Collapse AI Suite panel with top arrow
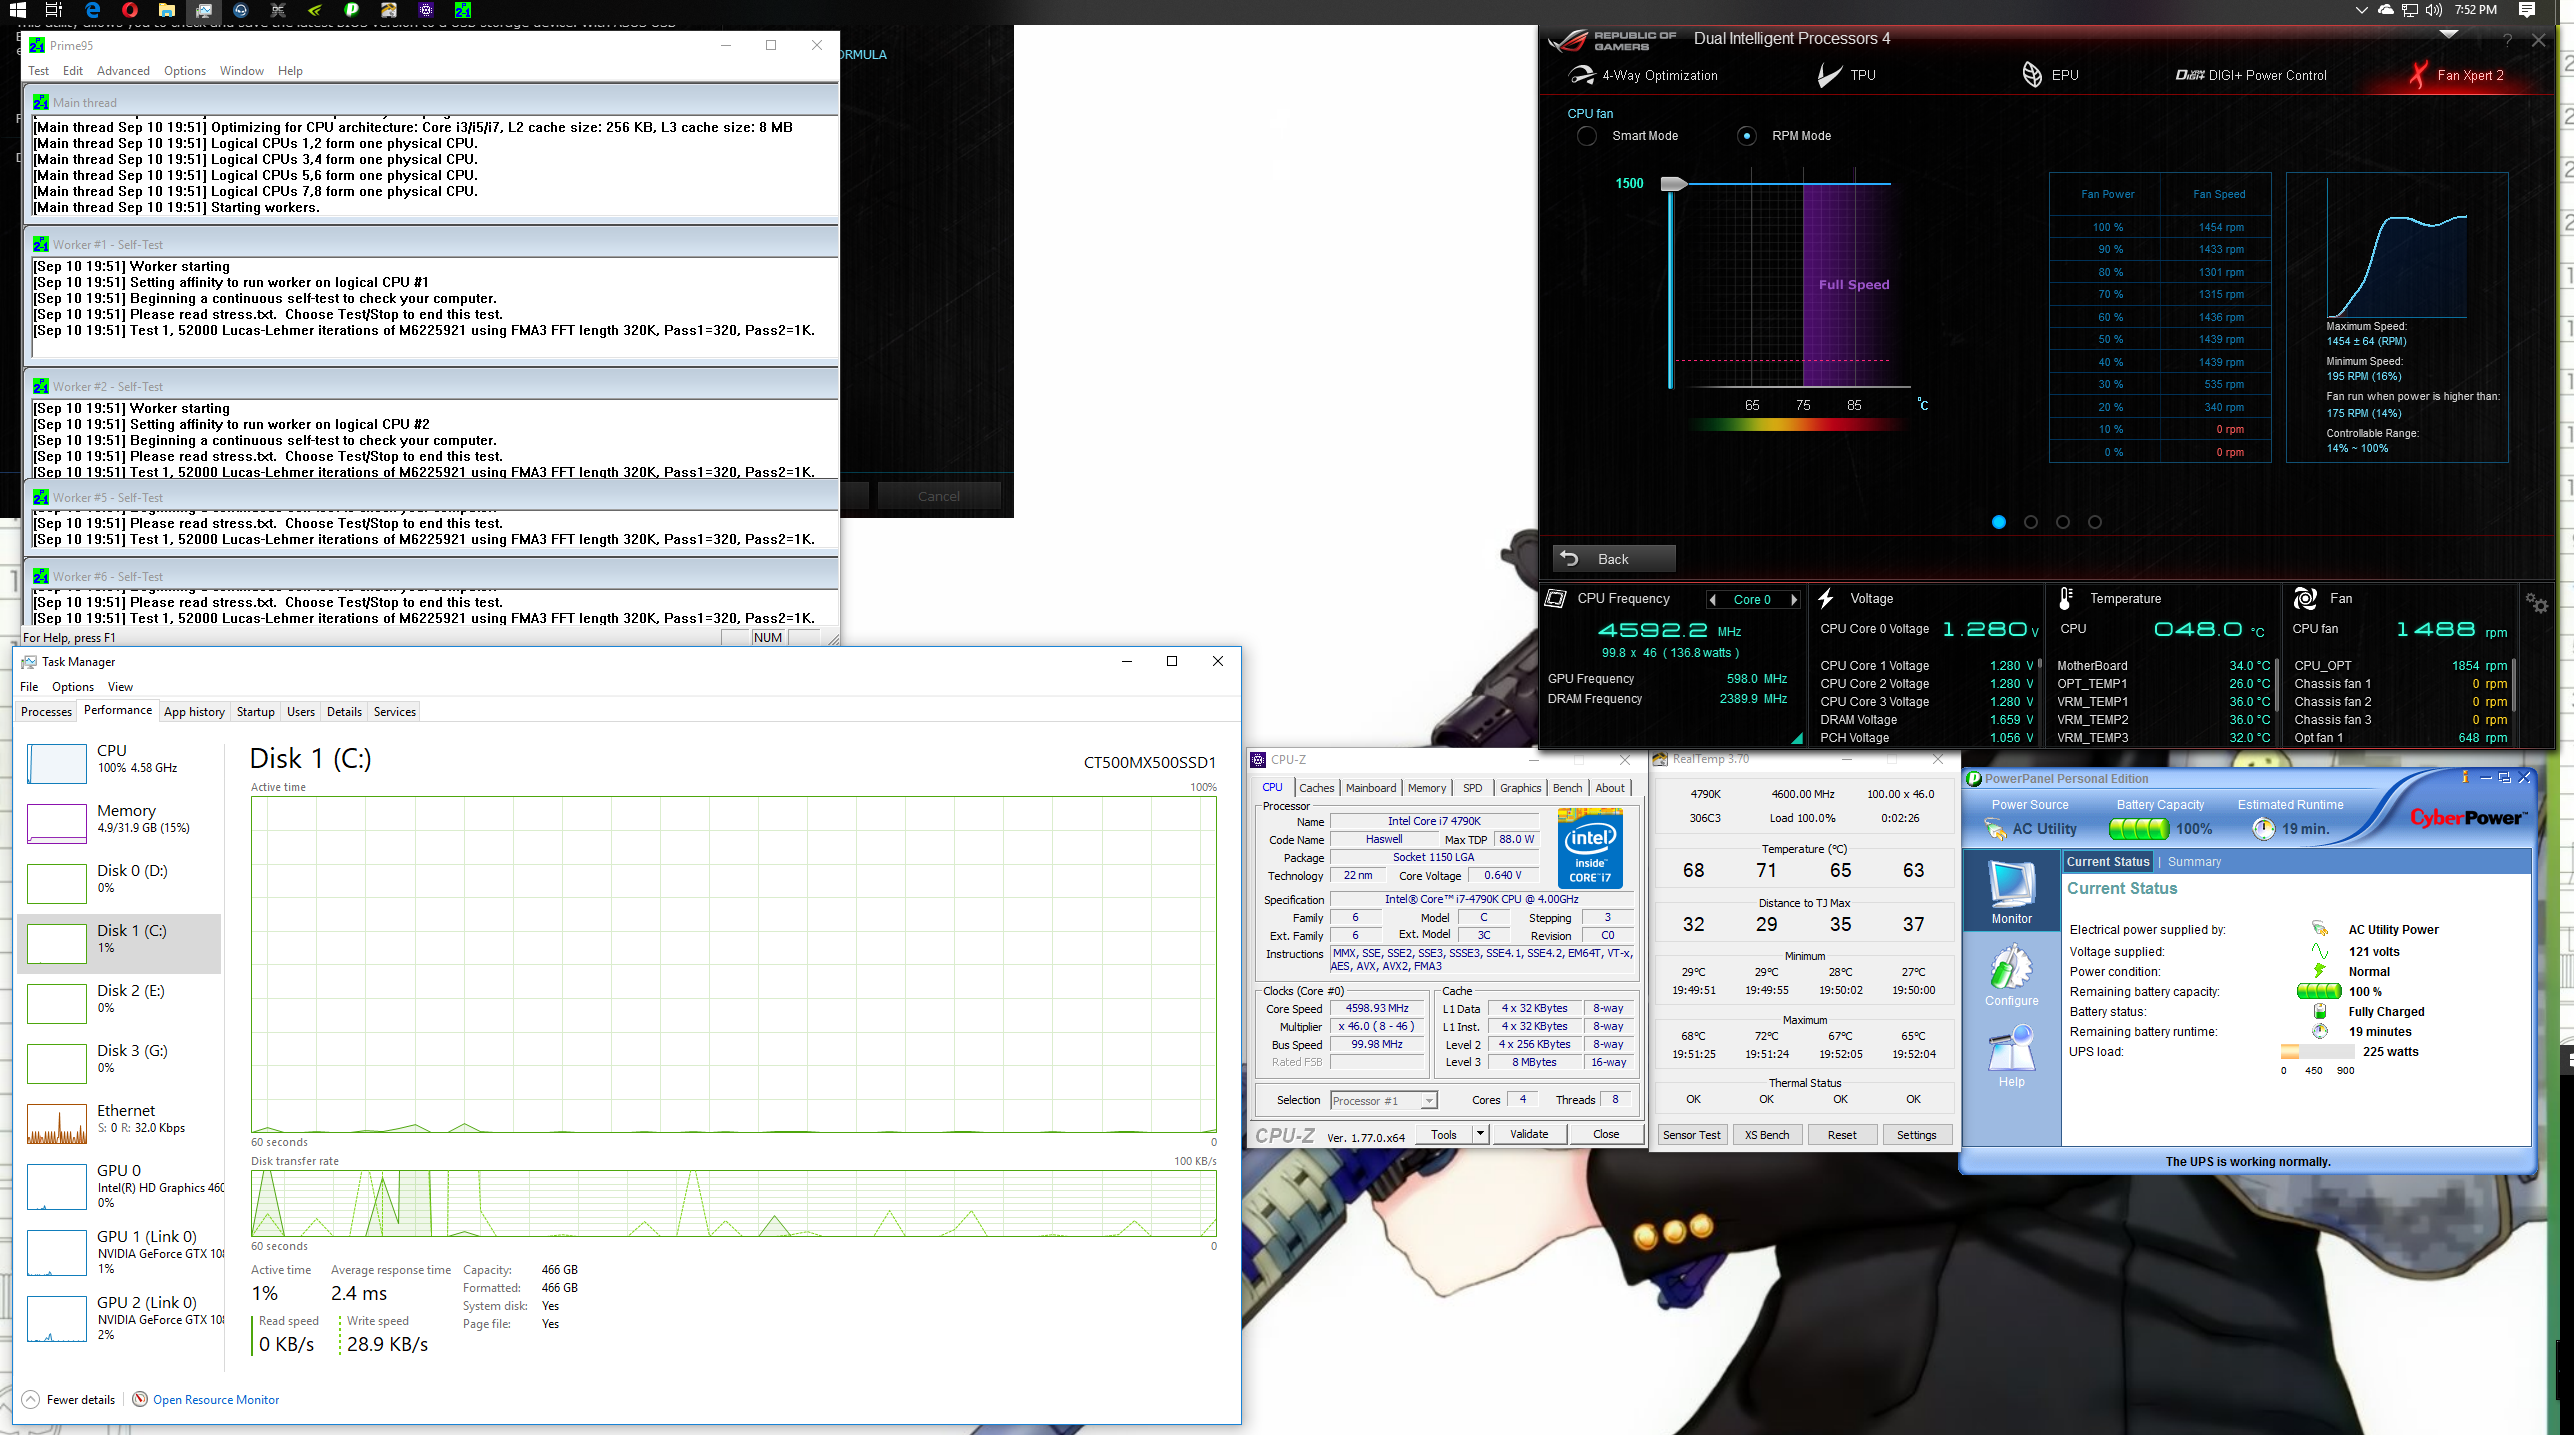The height and width of the screenshot is (1435, 2574). tap(2448, 35)
